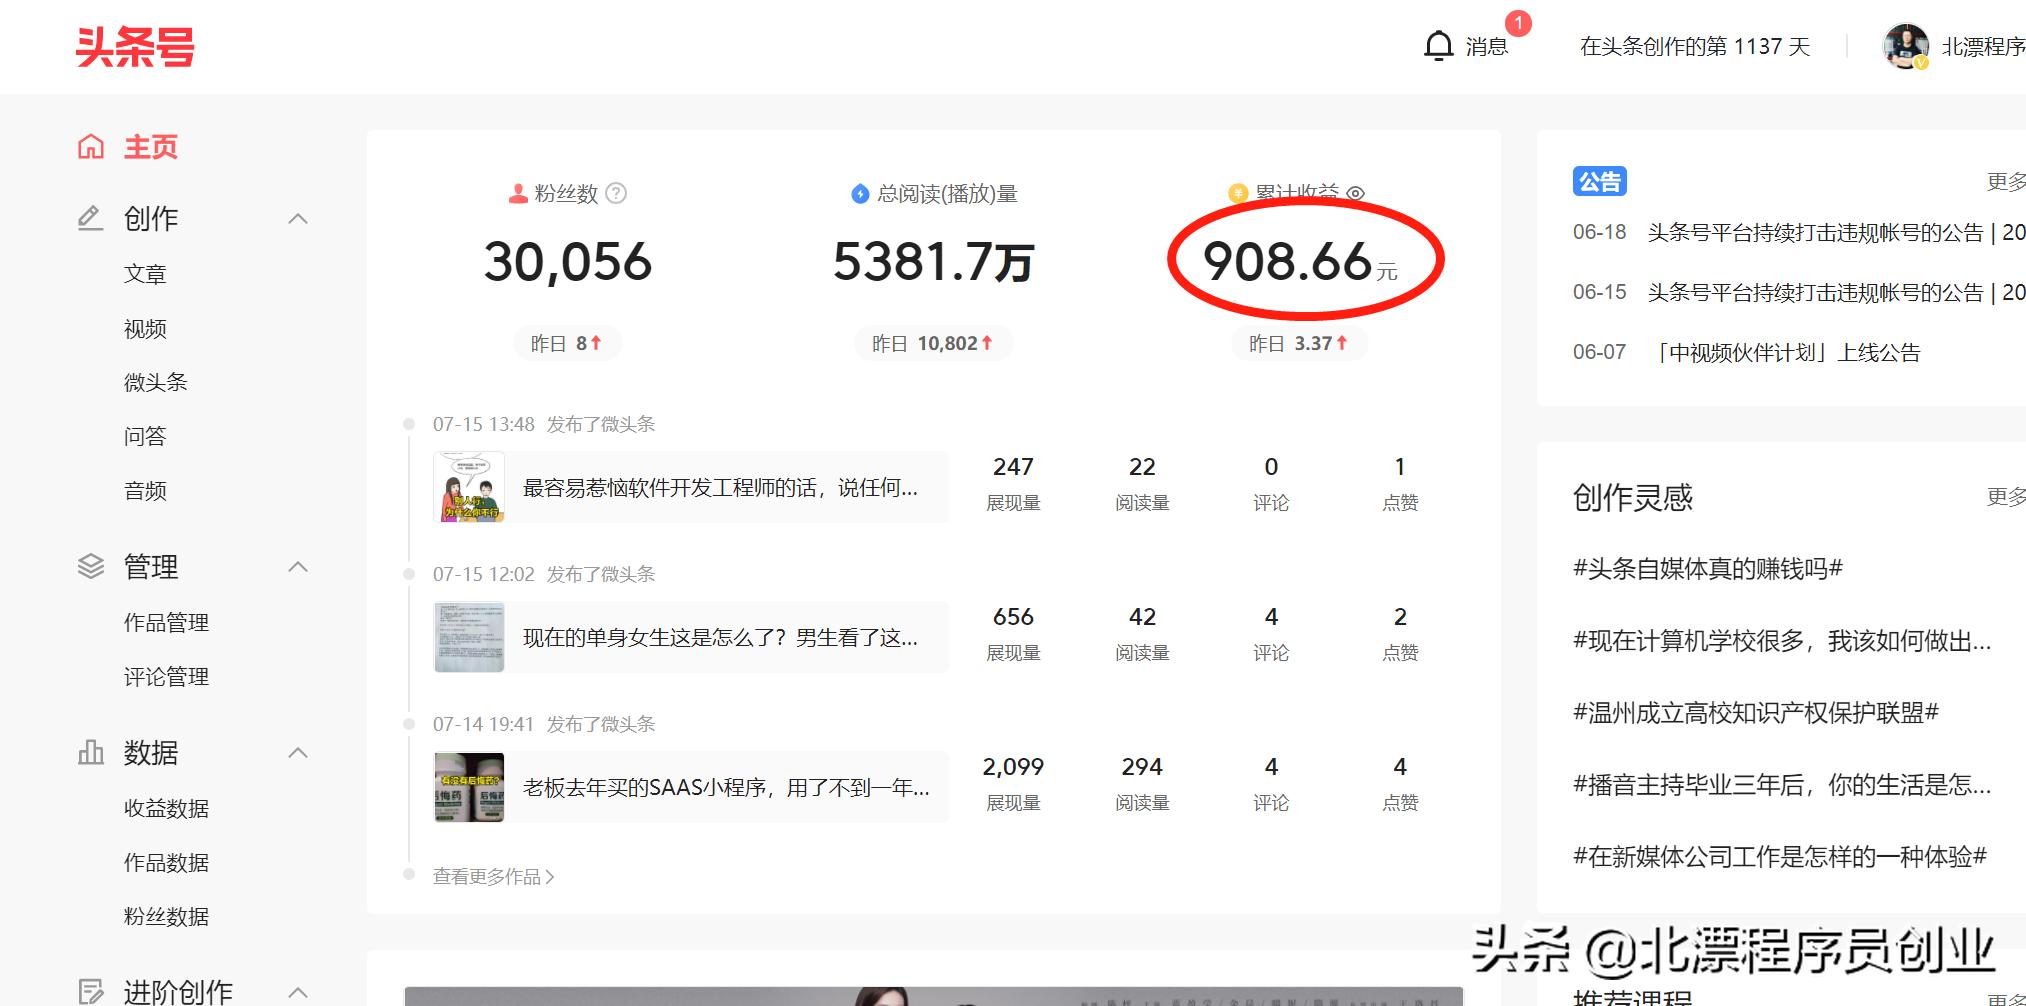Open the 06-15 announcement link
Screen dimensions: 2026x1006
point(1836,292)
